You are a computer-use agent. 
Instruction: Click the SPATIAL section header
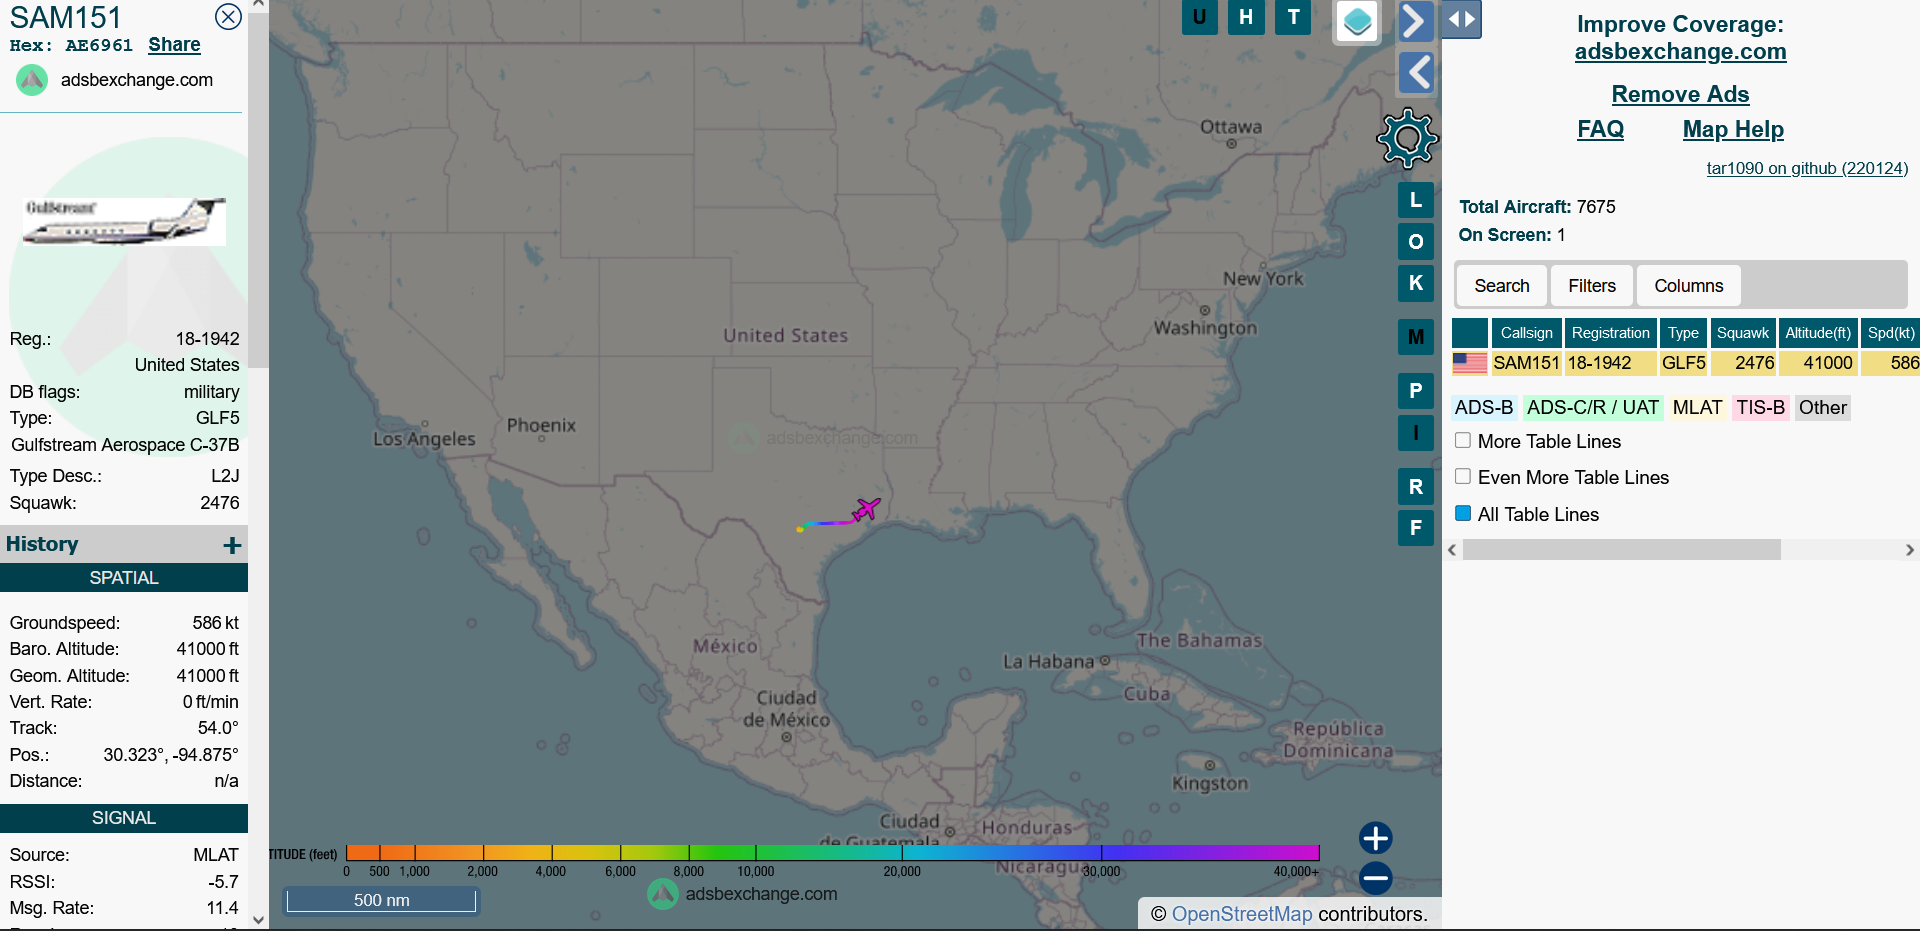(124, 578)
